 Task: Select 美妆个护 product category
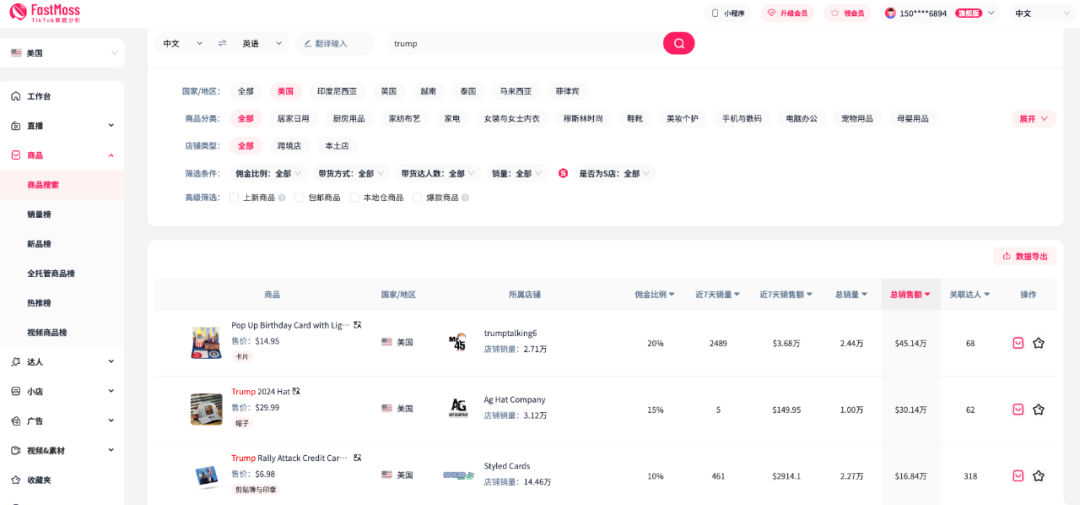[682, 118]
